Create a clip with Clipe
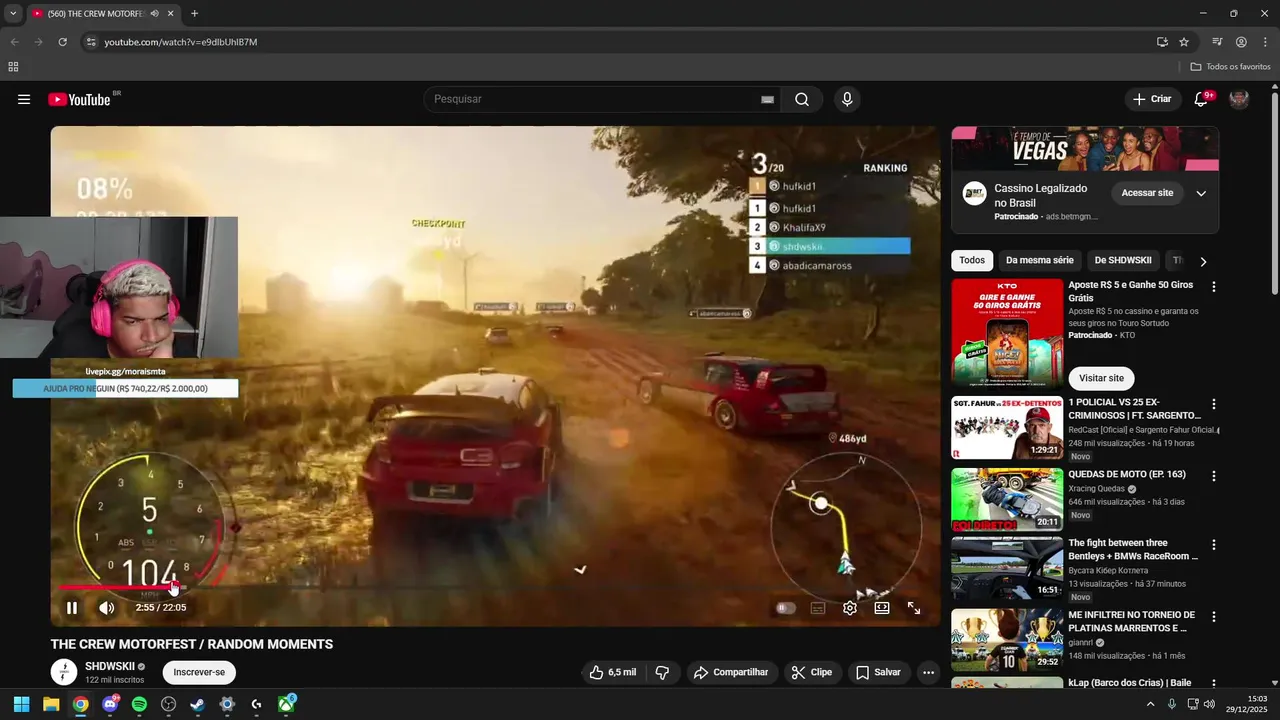This screenshot has width=1280, height=720. 812,672
